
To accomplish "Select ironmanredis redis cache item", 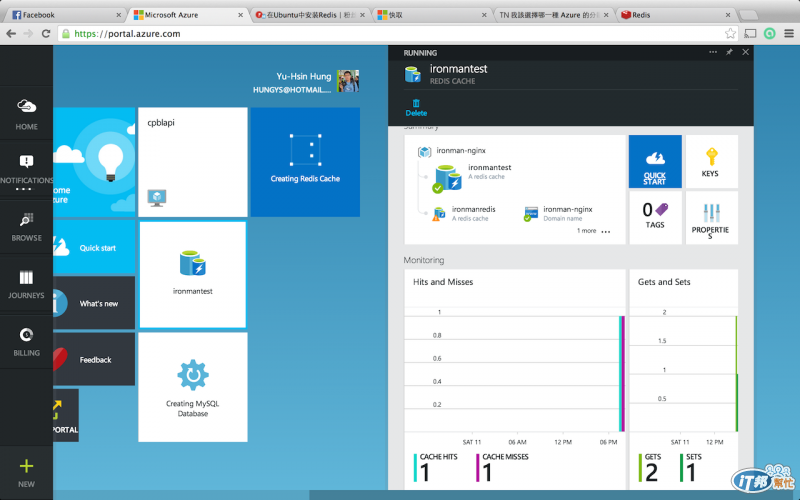I will (x=463, y=213).
